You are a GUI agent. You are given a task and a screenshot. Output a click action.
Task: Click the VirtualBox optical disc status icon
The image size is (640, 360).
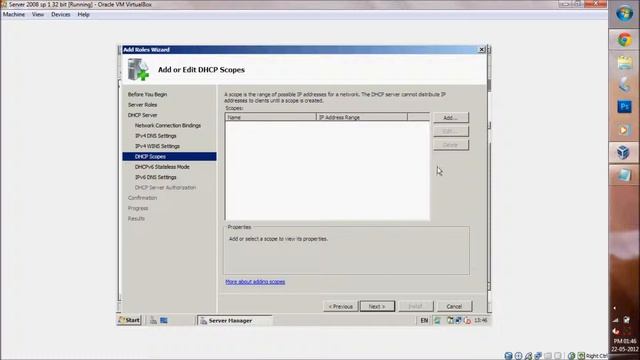(x=518, y=356)
